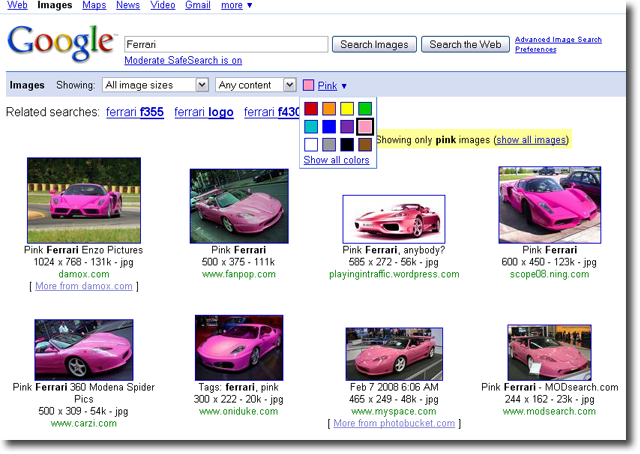Open the Preferences link
640x454 pixels.
pyautogui.click(x=536, y=49)
